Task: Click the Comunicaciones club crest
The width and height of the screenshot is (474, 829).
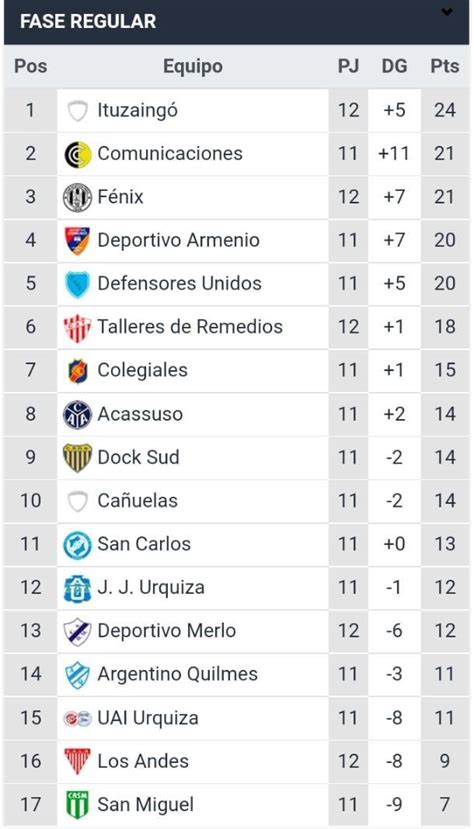Action: coord(78,154)
